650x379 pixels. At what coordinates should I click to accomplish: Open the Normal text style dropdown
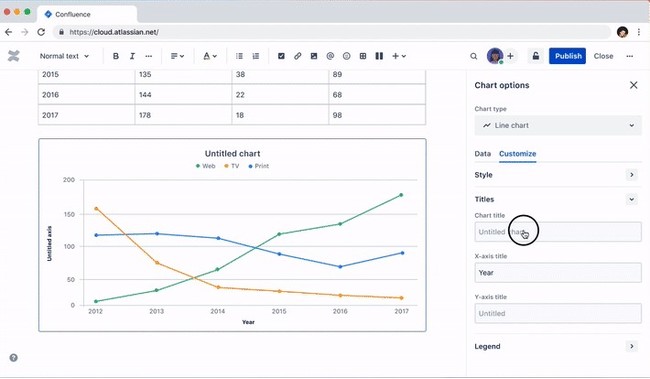click(64, 56)
